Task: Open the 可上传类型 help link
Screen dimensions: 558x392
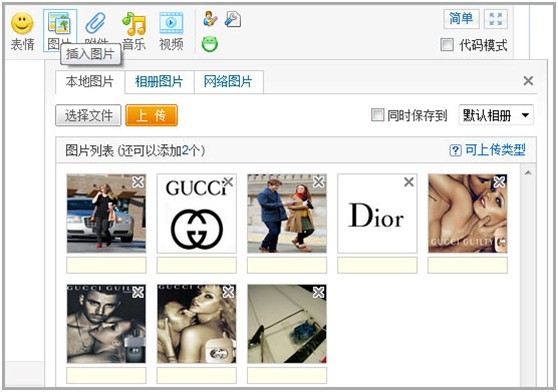Action: point(495,150)
